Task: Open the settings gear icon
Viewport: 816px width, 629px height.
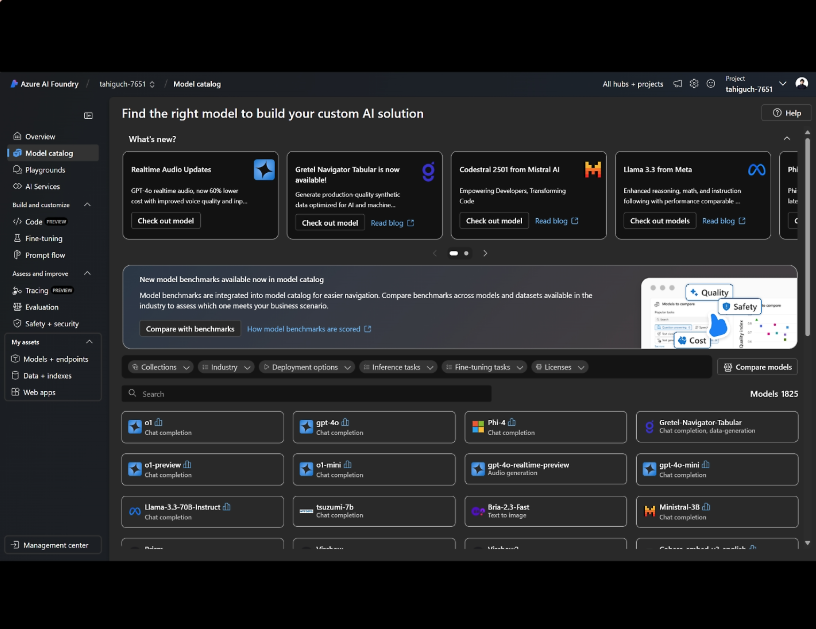Action: tap(694, 84)
